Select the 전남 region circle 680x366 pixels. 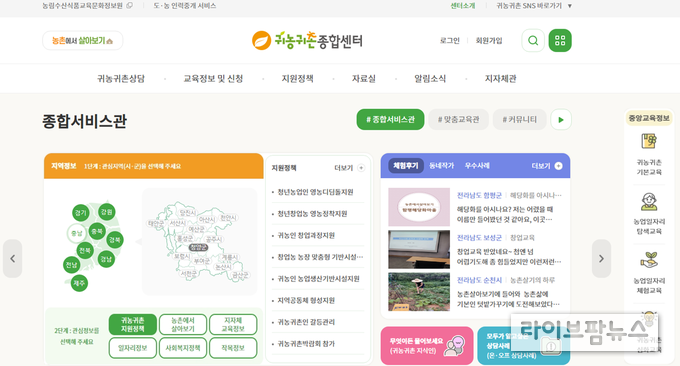[72, 265]
